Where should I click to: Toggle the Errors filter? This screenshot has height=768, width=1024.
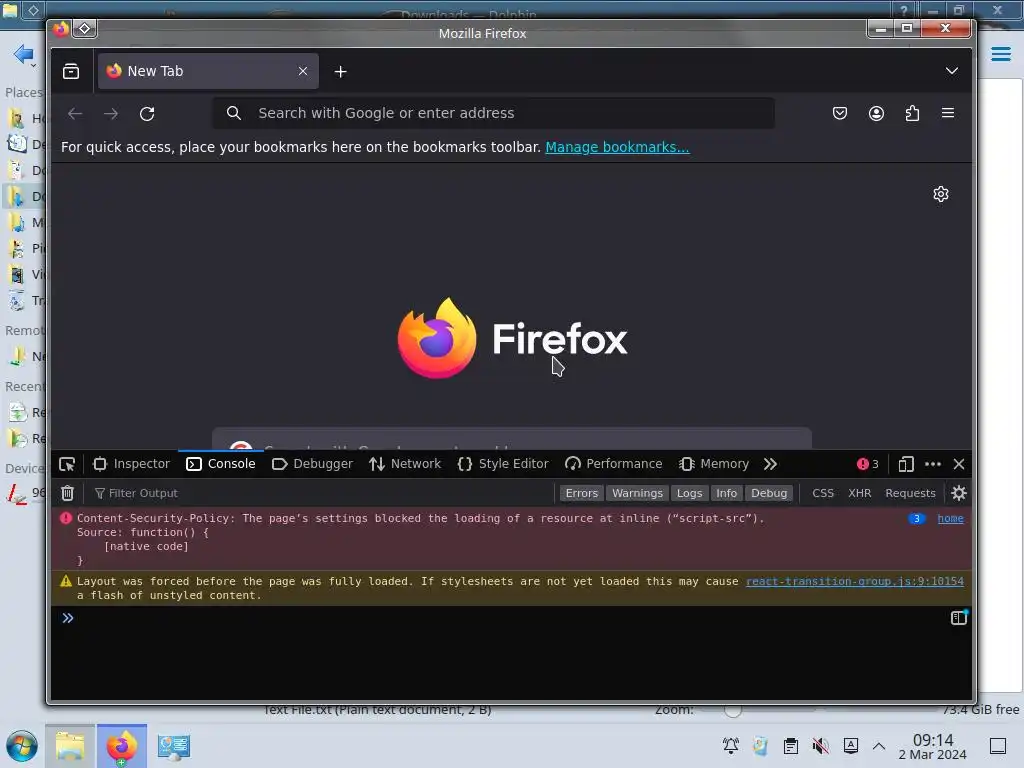[x=581, y=493]
